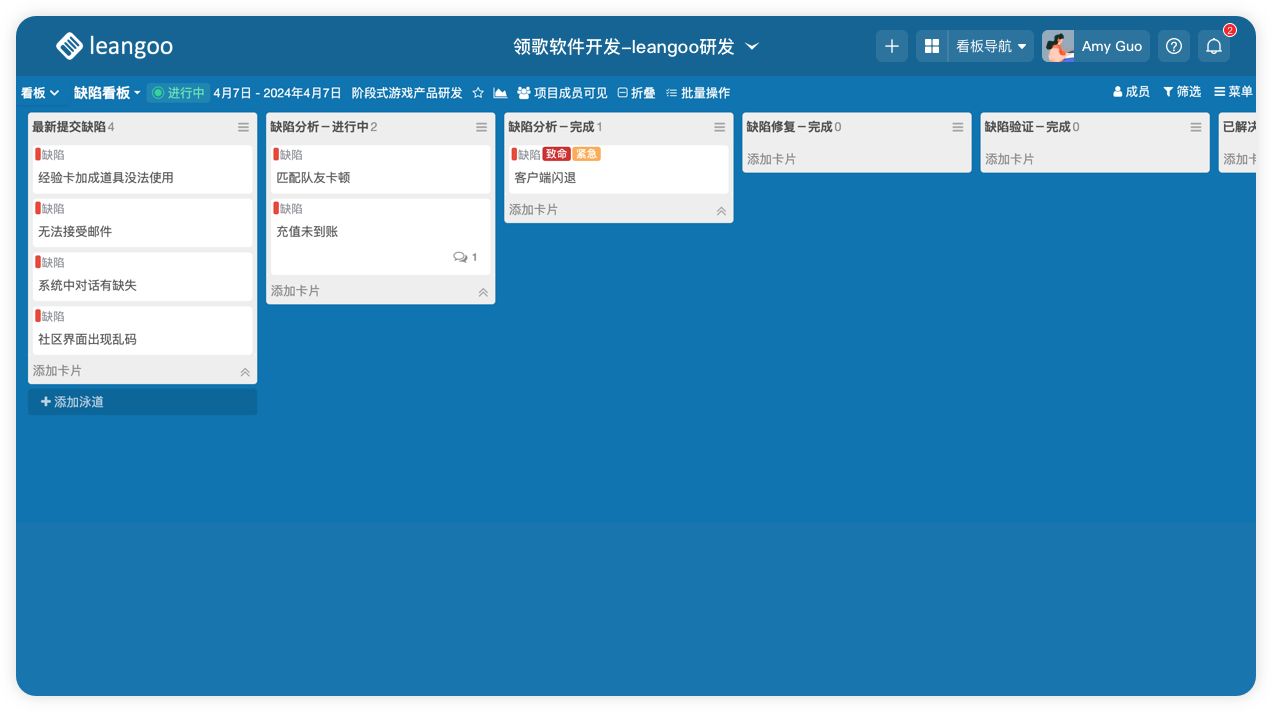1272x712 pixels.
Task: Click the leangoo logo
Action: (114, 46)
